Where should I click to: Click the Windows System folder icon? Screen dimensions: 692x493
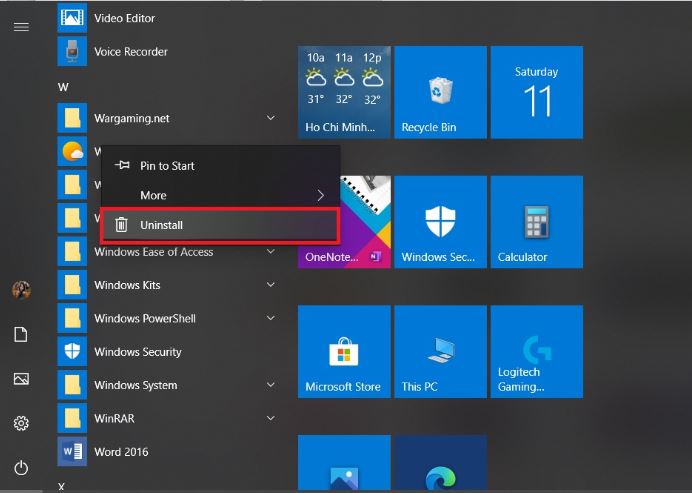click(x=72, y=385)
